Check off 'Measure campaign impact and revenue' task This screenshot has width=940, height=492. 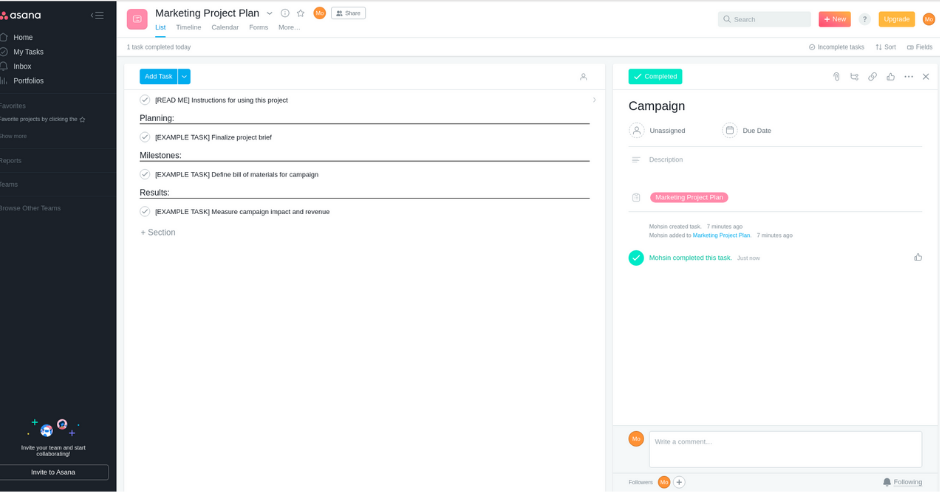[145, 211]
